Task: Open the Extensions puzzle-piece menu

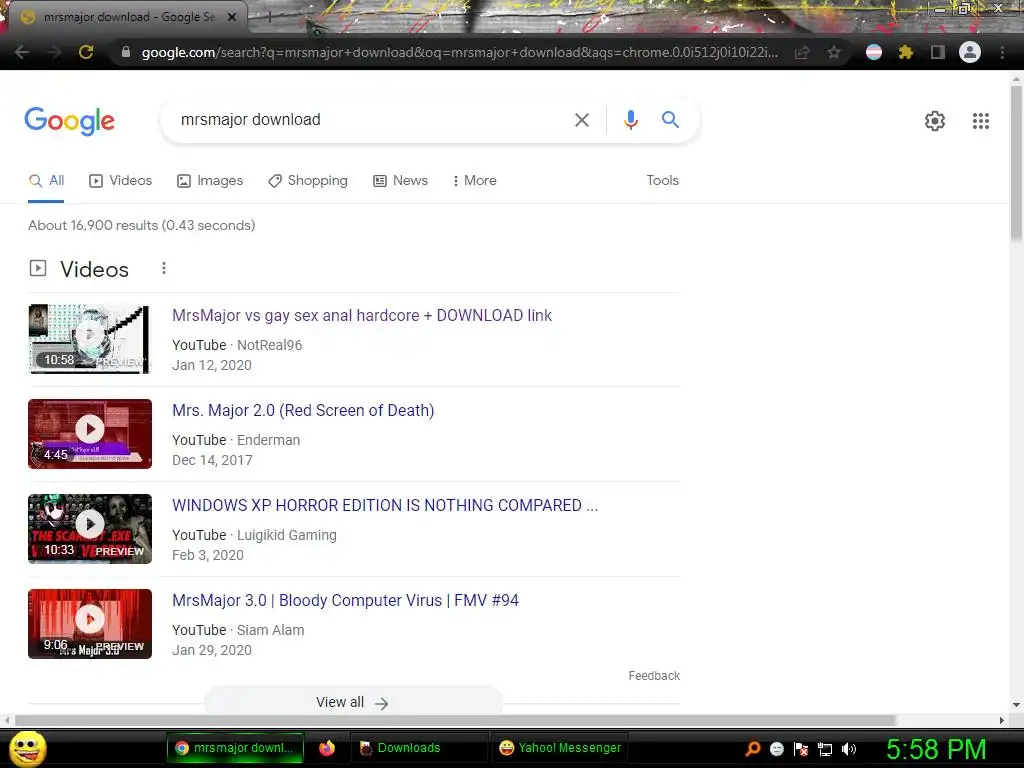Action: coord(906,52)
